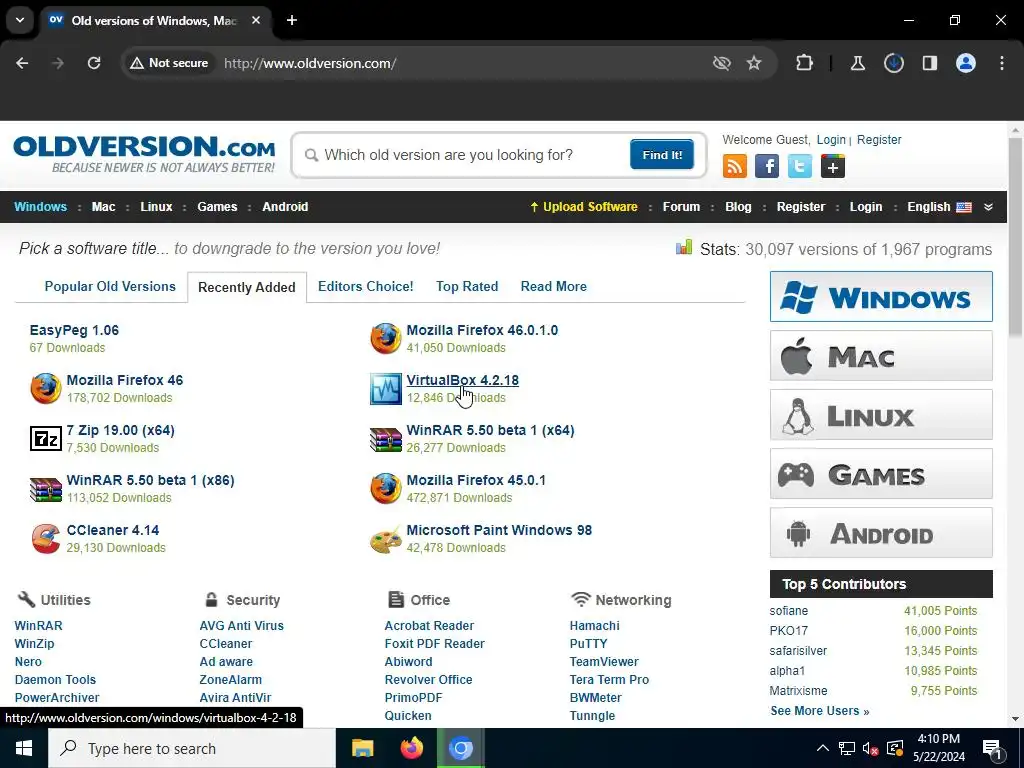
Task: Open Chrome extensions puzzle icon
Action: click(x=805, y=63)
